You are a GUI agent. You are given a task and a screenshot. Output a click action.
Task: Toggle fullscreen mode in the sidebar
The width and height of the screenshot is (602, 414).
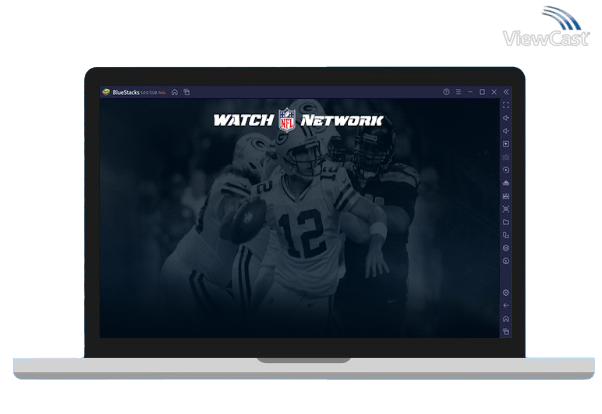[506, 105]
